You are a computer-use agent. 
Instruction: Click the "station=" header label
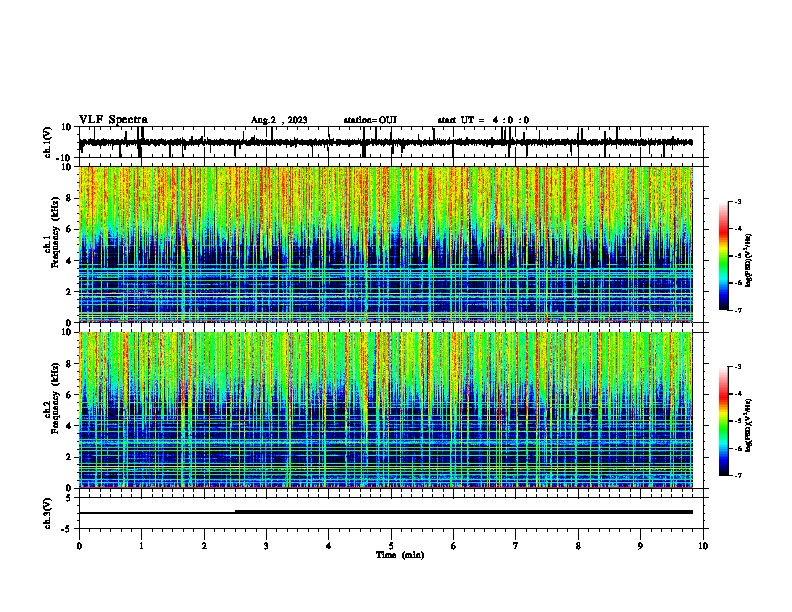pos(361,120)
